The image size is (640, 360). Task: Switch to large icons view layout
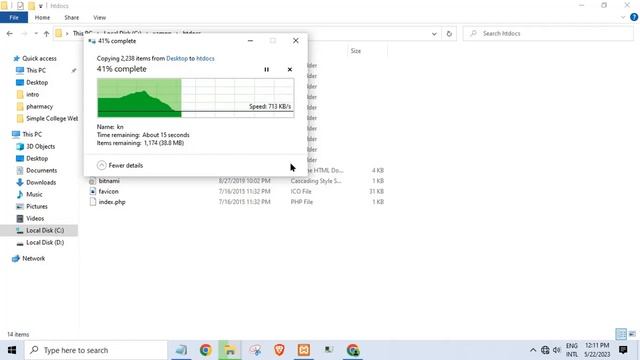632,334
